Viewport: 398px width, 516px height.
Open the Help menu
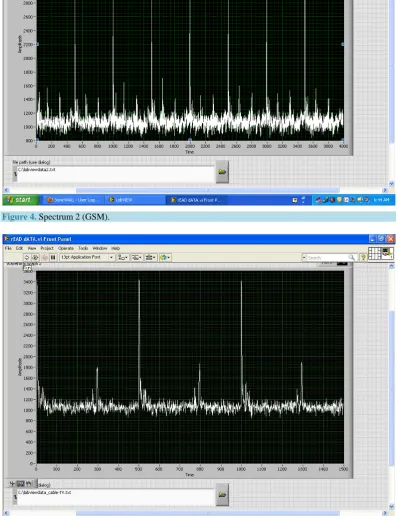pyautogui.click(x=115, y=248)
